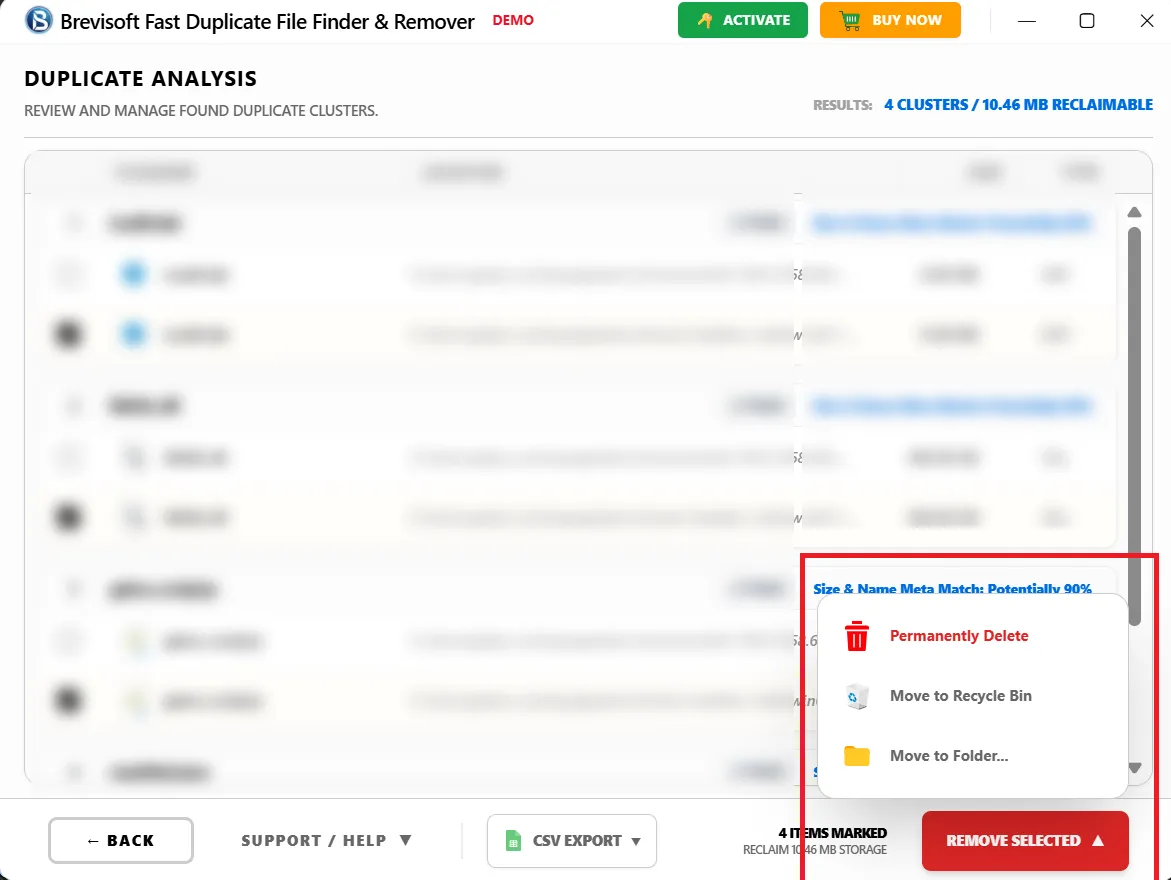Click the scrollbar down arrow
The height and width of the screenshot is (880, 1171).
tap(1134, 768)
